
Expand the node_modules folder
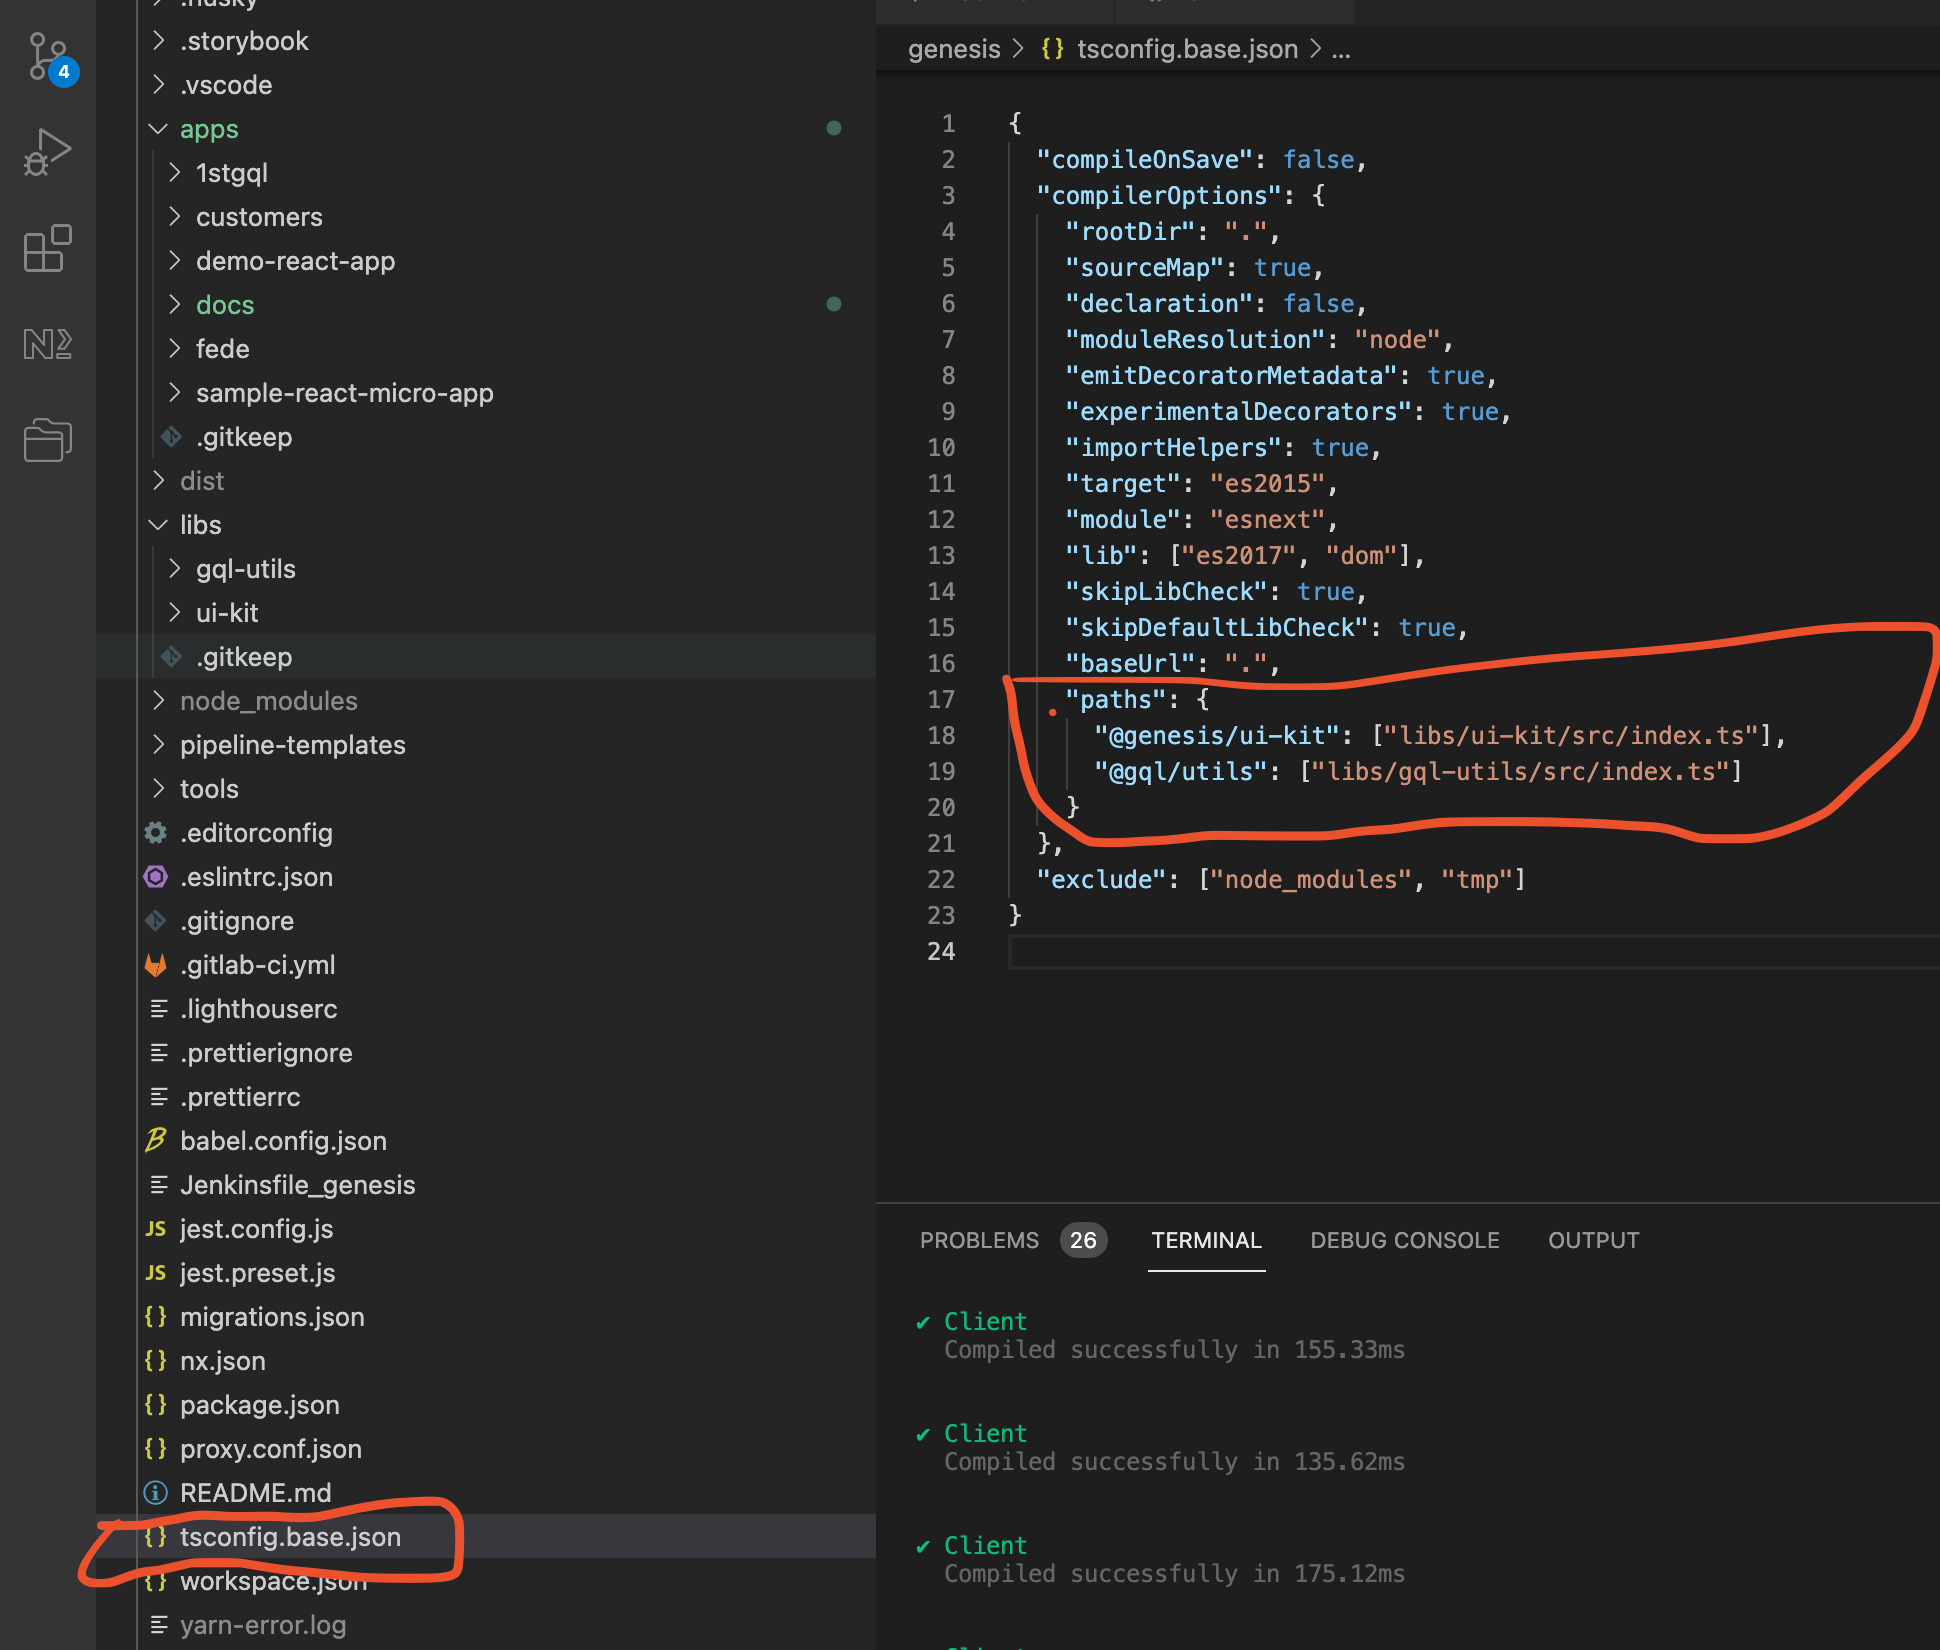[x=158, y=700]
